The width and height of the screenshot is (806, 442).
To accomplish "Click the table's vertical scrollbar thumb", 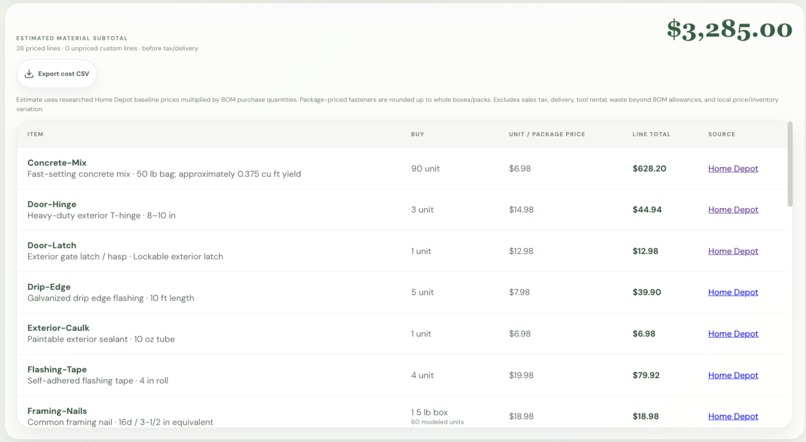I will [790, 164].
